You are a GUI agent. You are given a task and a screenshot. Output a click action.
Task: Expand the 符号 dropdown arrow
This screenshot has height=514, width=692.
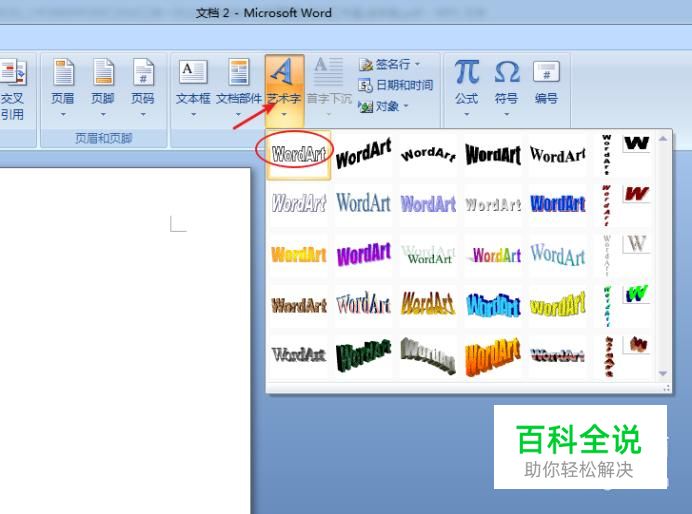click(x=507, y=115)
